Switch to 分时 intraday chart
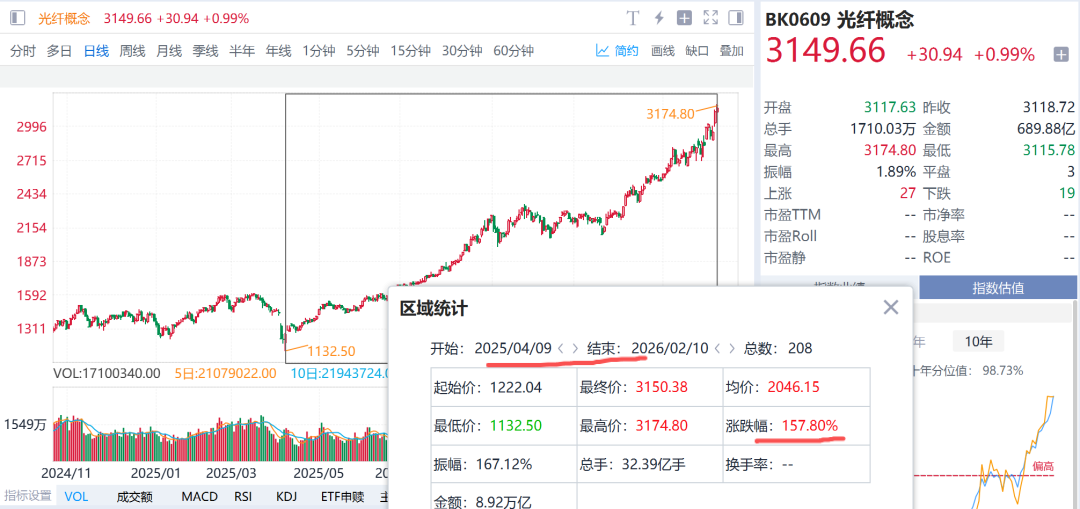This screenshot has width=1080, height=509. 23,51
